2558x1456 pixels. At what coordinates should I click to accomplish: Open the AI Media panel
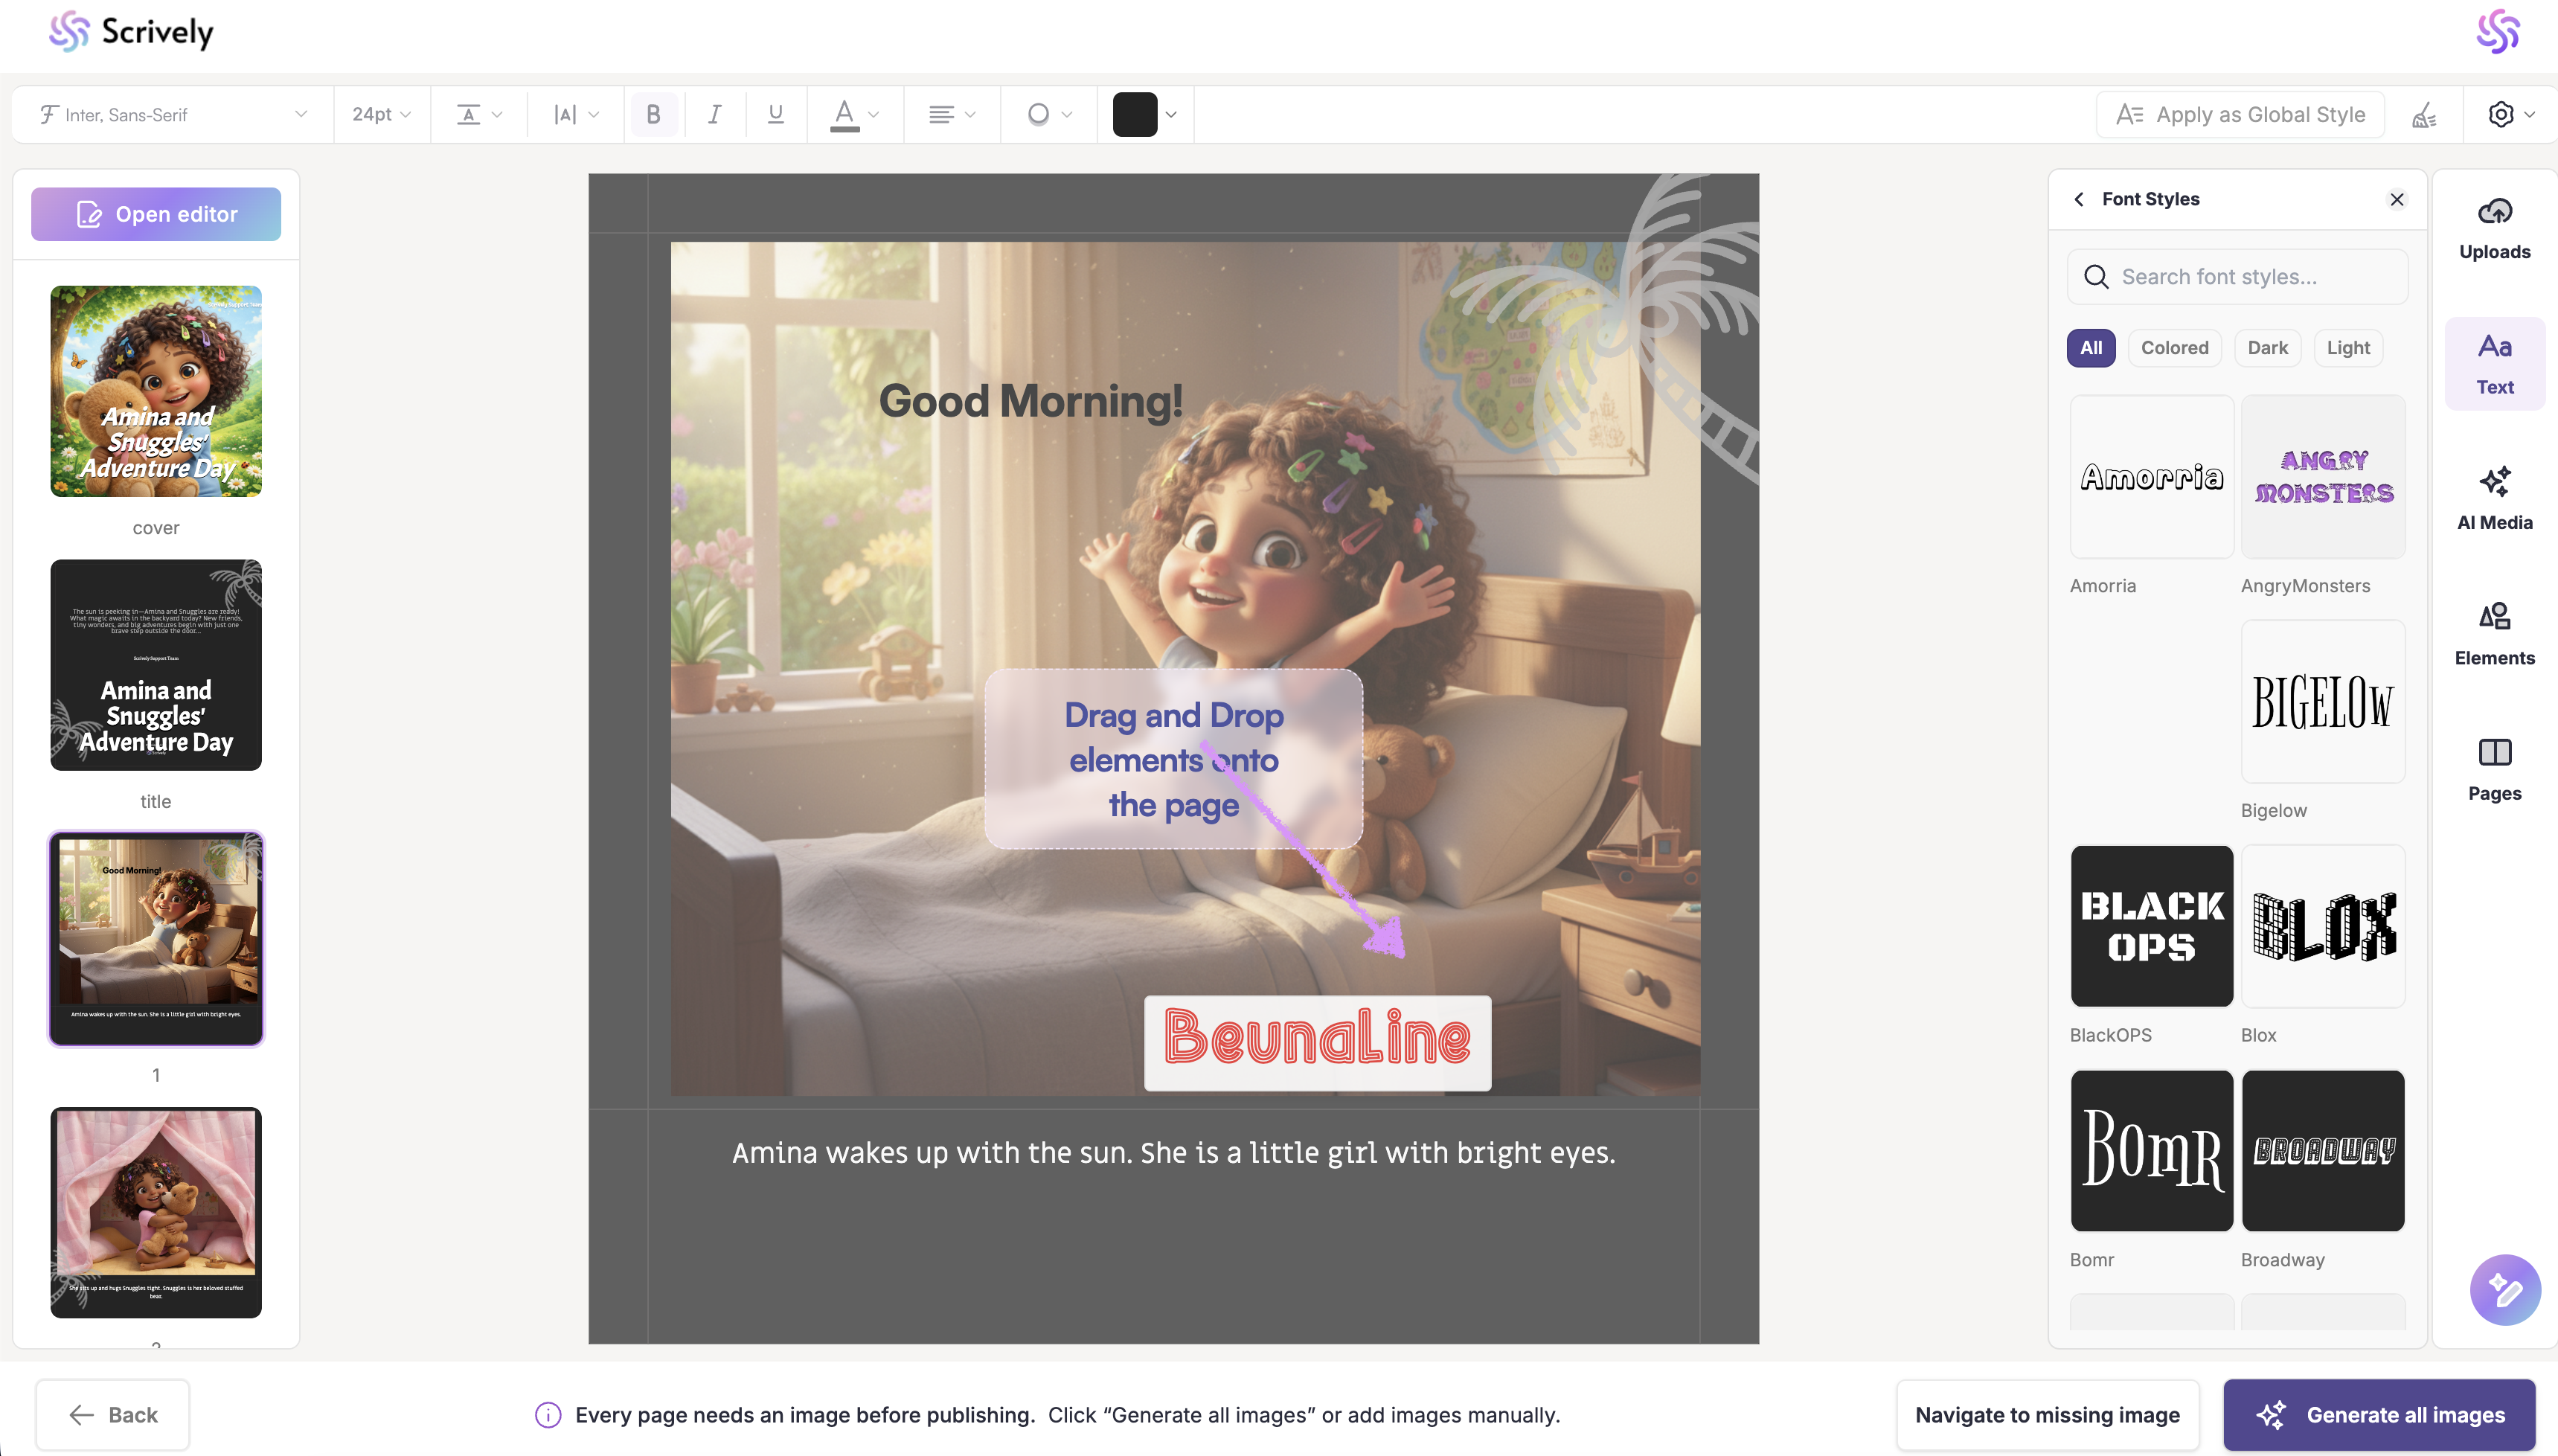pyautogui.click(x=2494, y=498)
